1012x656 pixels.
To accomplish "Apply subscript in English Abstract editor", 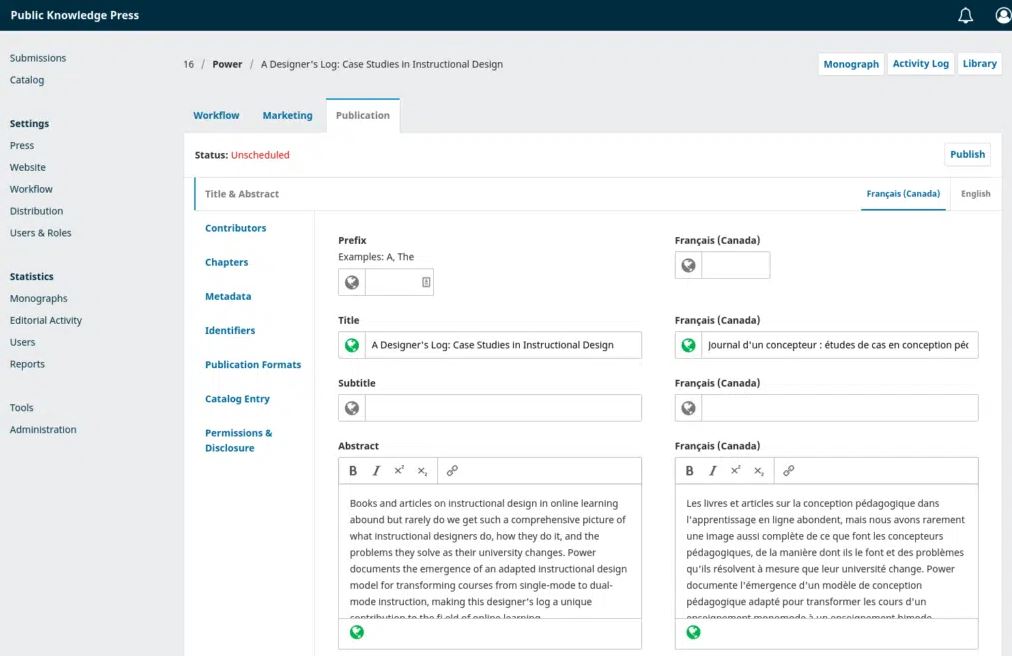I will tap(423, 471).
